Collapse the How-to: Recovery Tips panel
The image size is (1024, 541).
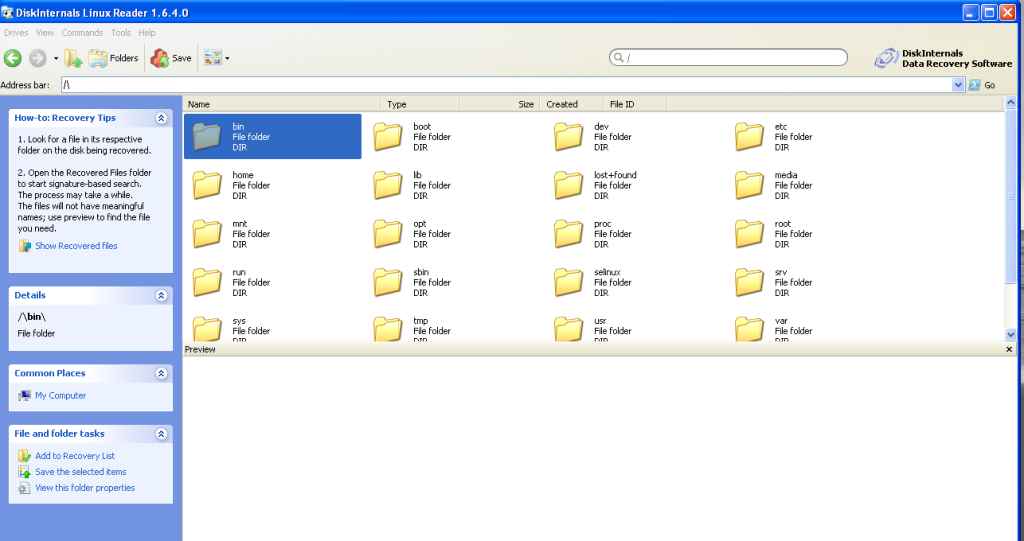click(161, 118)
